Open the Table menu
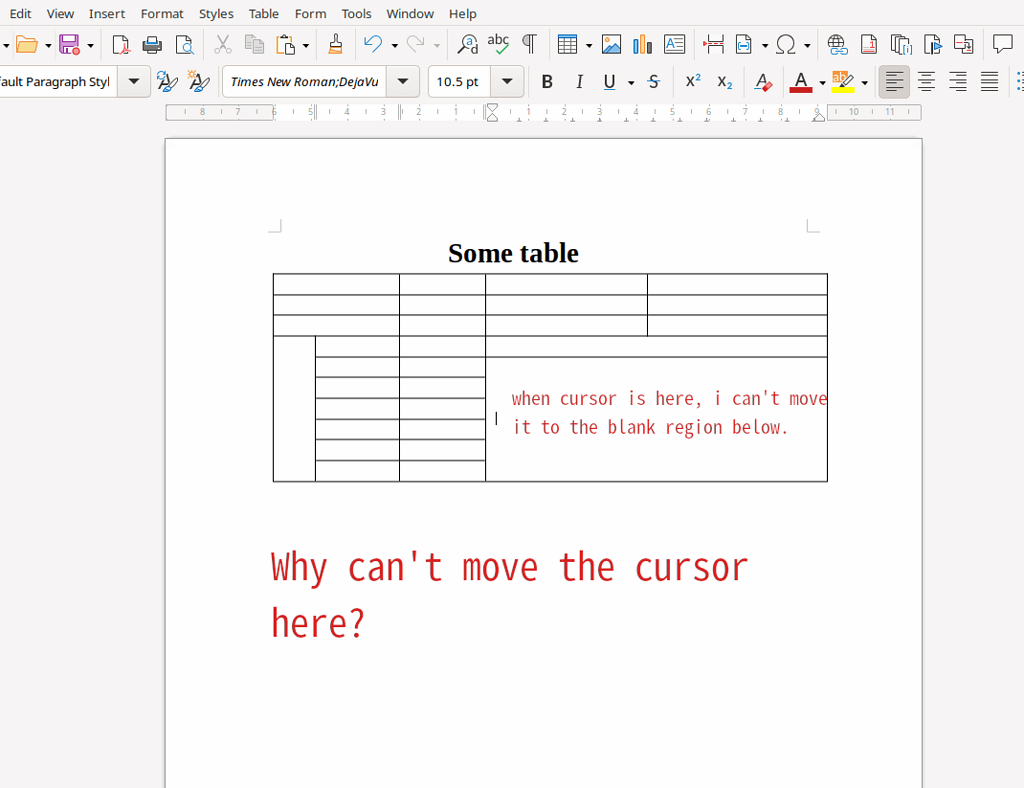Image resolution: width=1024 pixels, height=788 pixels. (263, 13)
